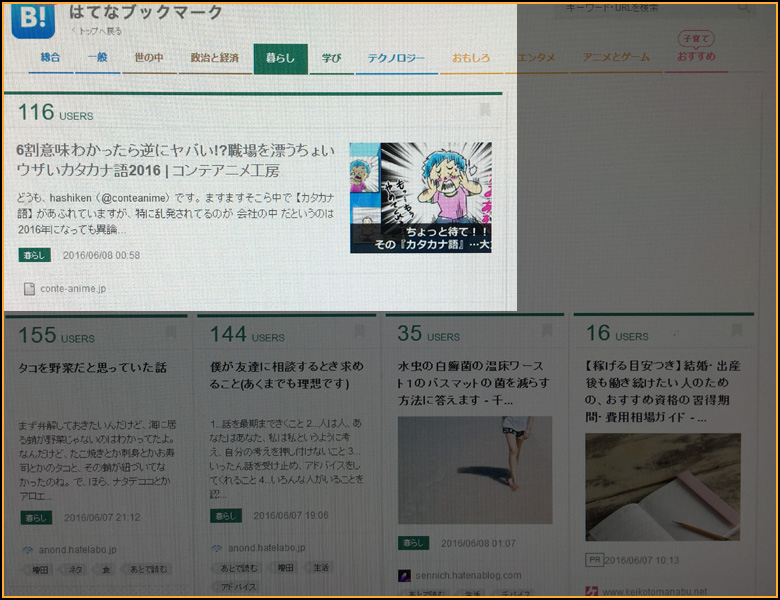The image size is (780, 600).
Task: Click the timestamp 2016/06/08 00:58
Action: [101, 255]
